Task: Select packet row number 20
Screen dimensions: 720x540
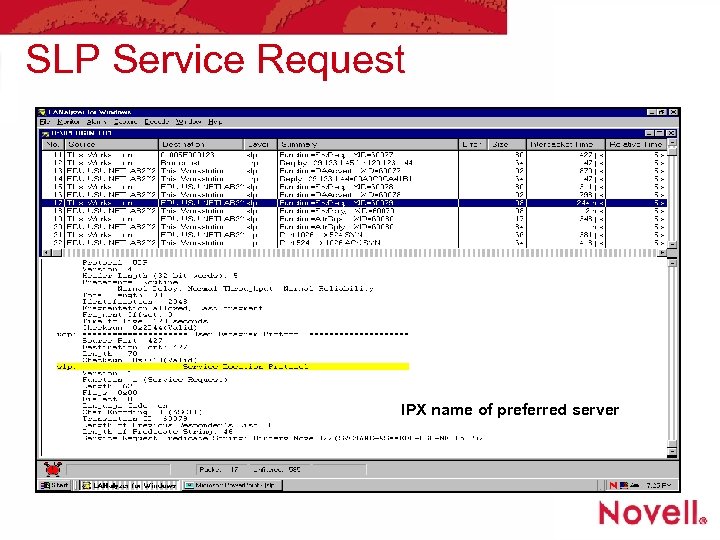Action: point(354,227)
